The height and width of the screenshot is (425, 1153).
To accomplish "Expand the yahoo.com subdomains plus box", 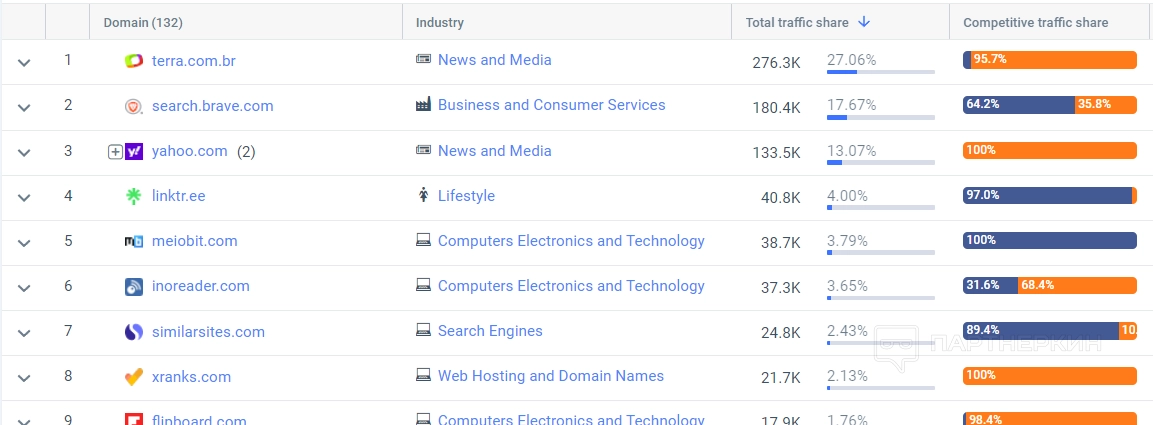I will coord(115,152).
